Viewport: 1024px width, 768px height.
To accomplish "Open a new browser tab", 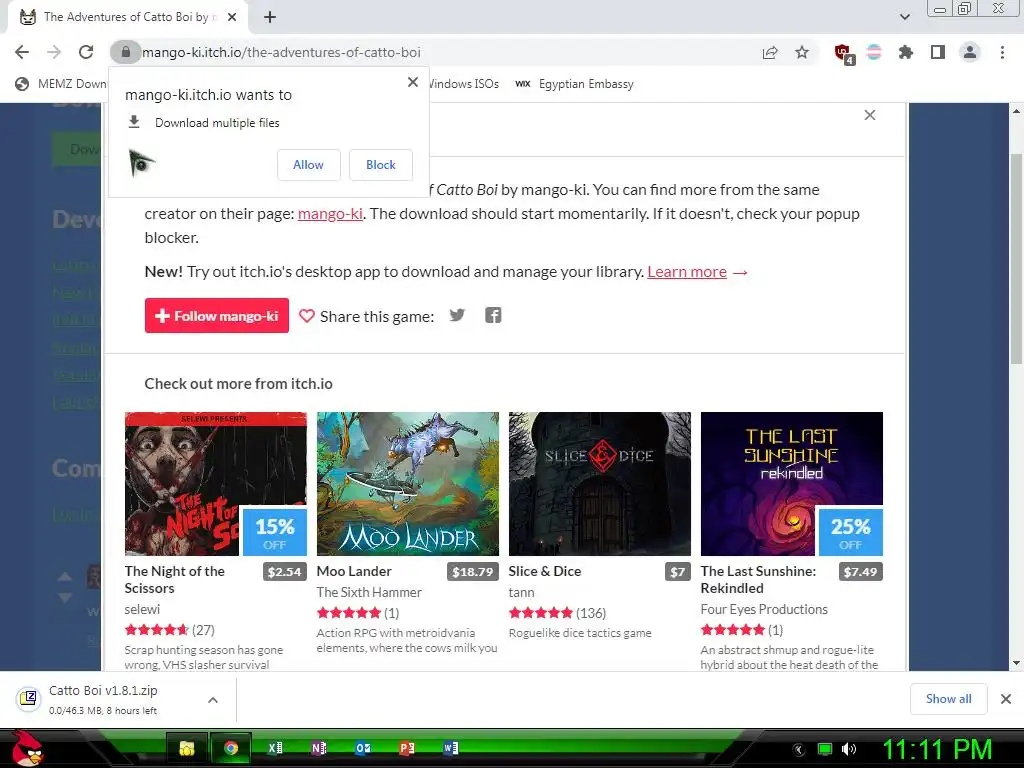I will 270,17.
